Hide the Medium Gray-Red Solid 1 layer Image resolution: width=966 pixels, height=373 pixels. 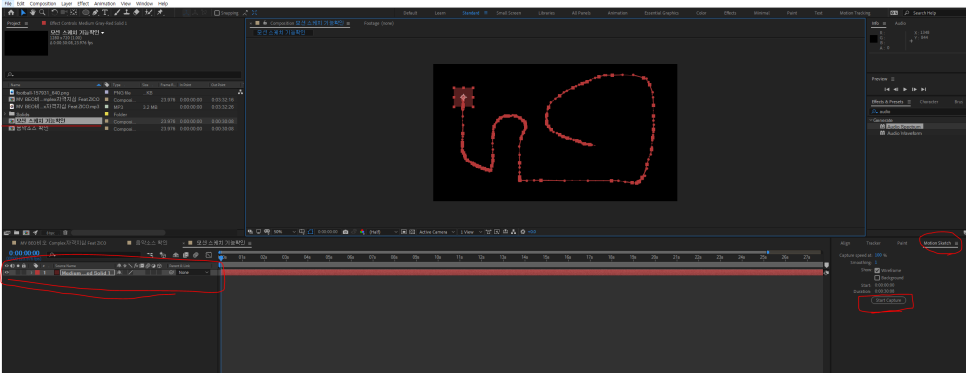click(6, 272)
